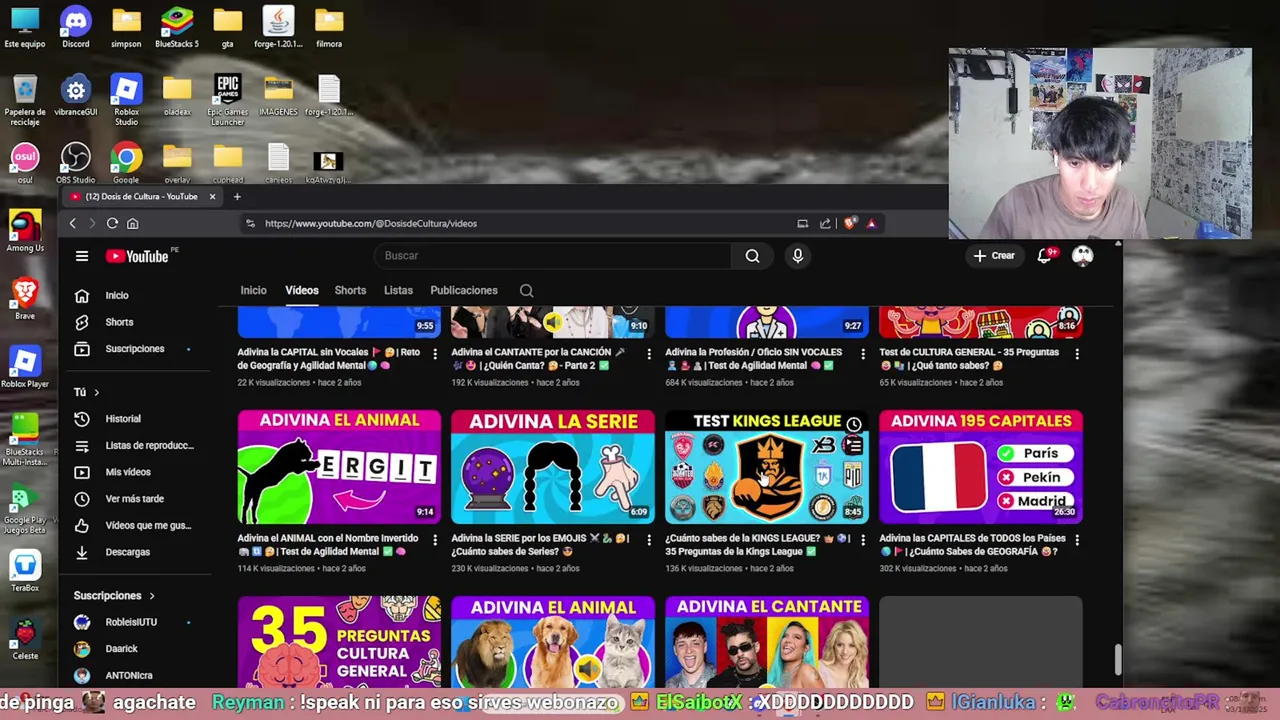Screen dimensions: 1280x720
Task: Open Adivina 195 Capitales thumbnail
Action: [x=981, y=467]
